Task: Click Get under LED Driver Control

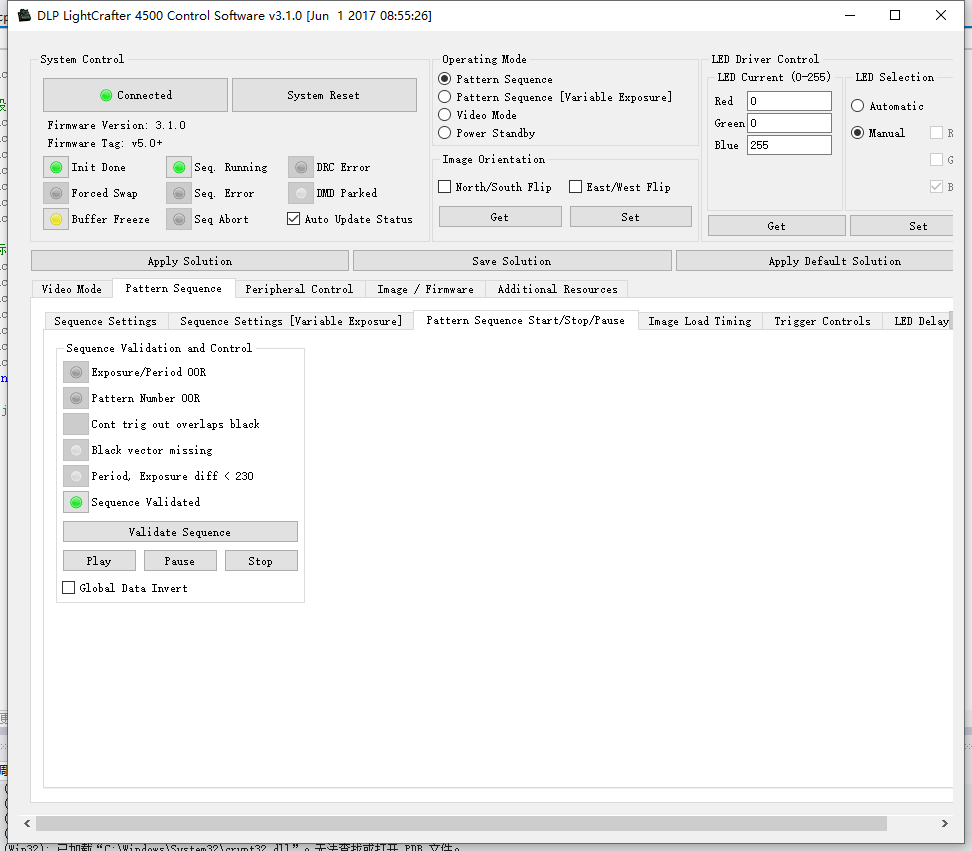Action: click(777, 226)
